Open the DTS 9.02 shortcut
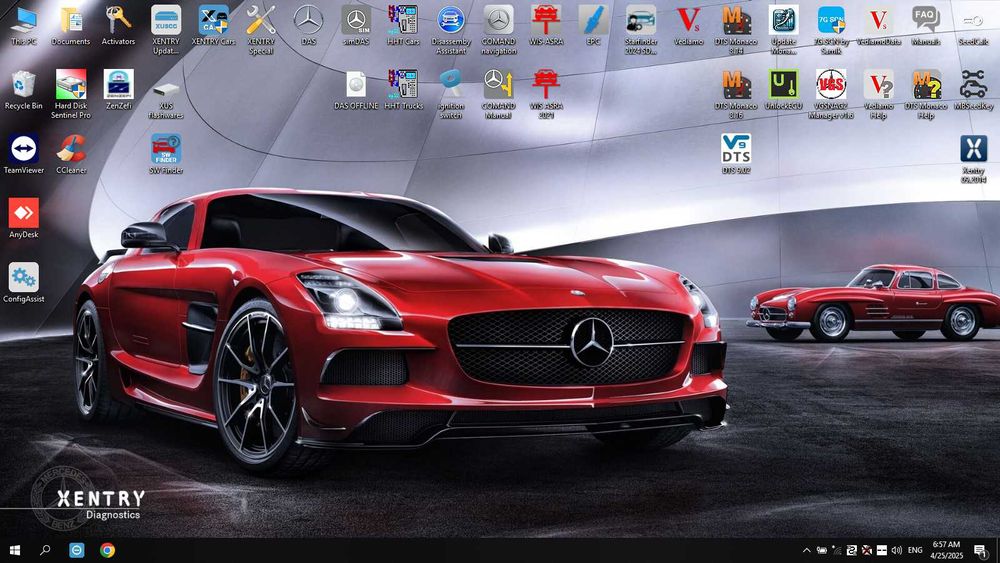This screenshot has height=563, width=1000. click(736, 154)
